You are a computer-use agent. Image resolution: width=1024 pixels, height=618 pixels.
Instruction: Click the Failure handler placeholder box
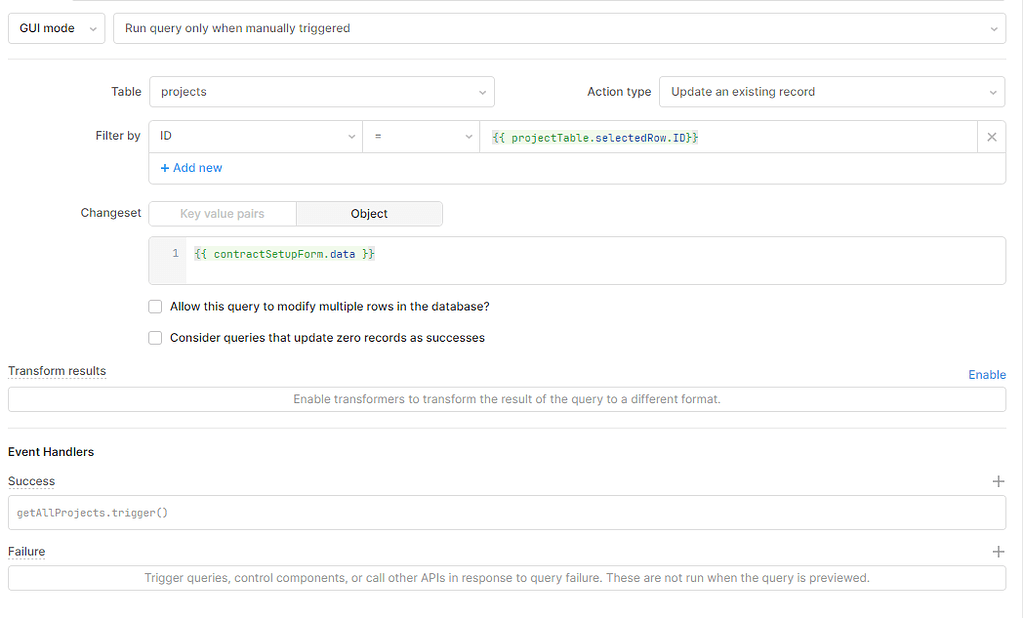507,578
